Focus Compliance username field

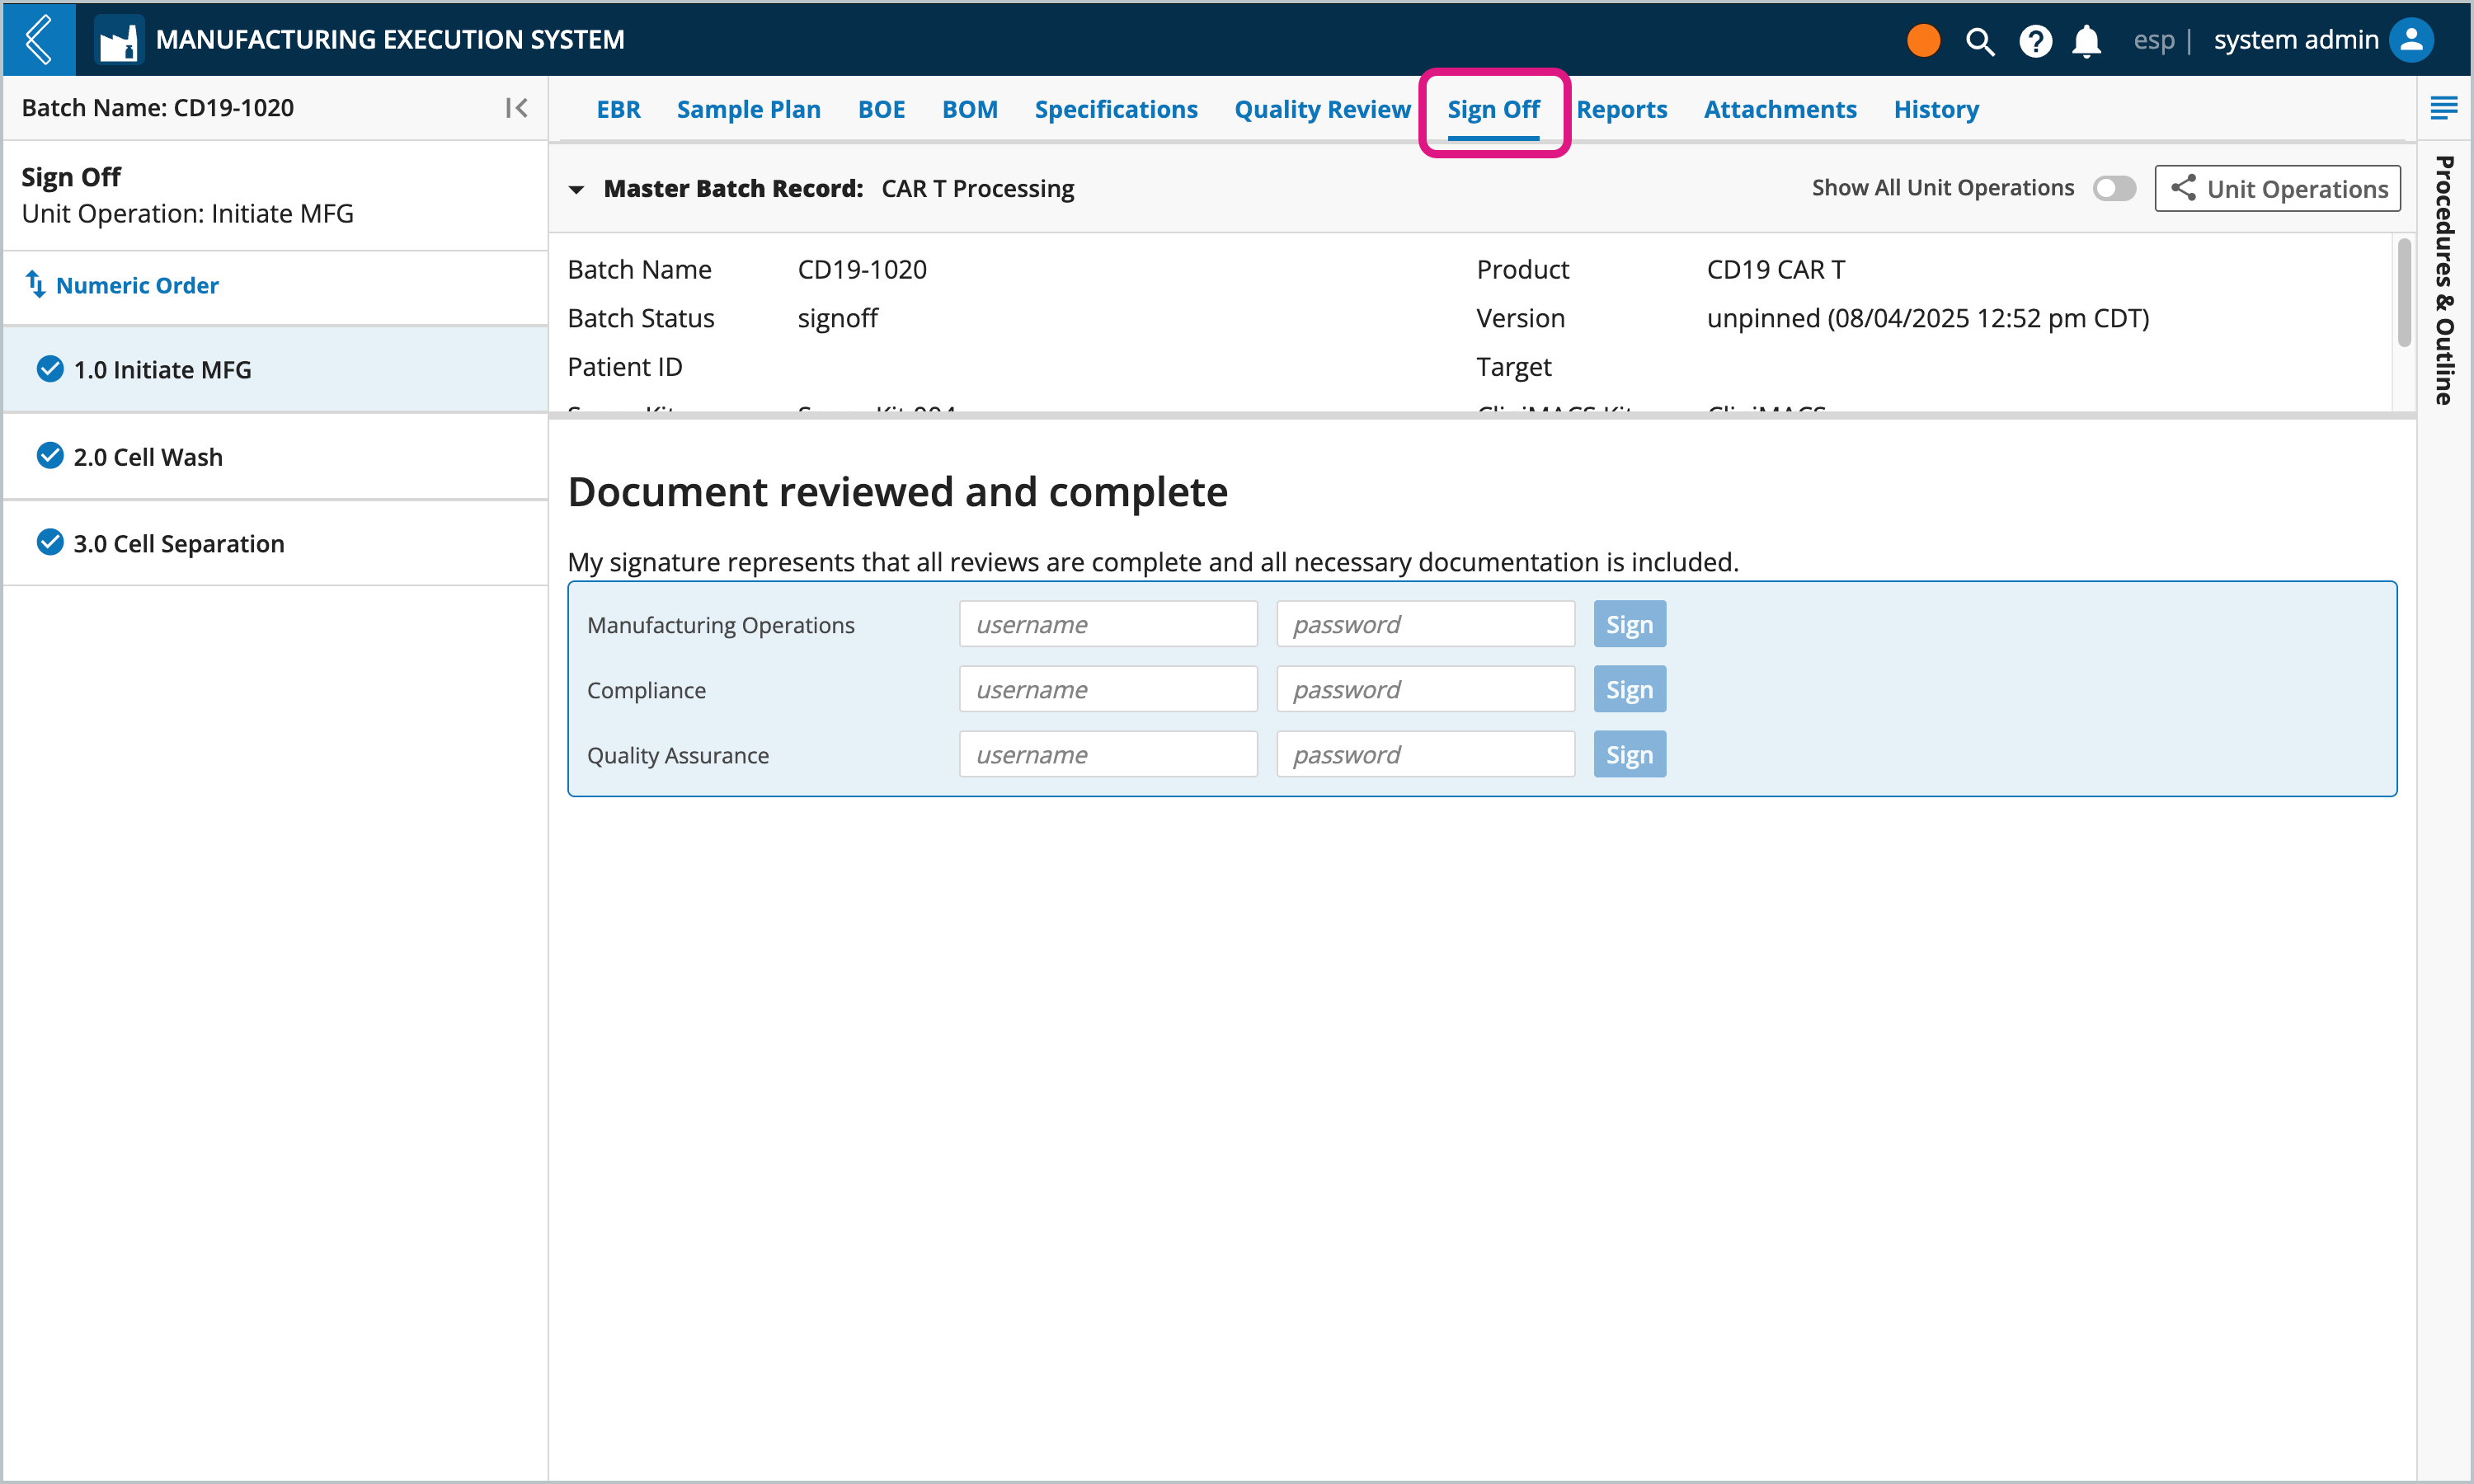tap(1108, 689)
